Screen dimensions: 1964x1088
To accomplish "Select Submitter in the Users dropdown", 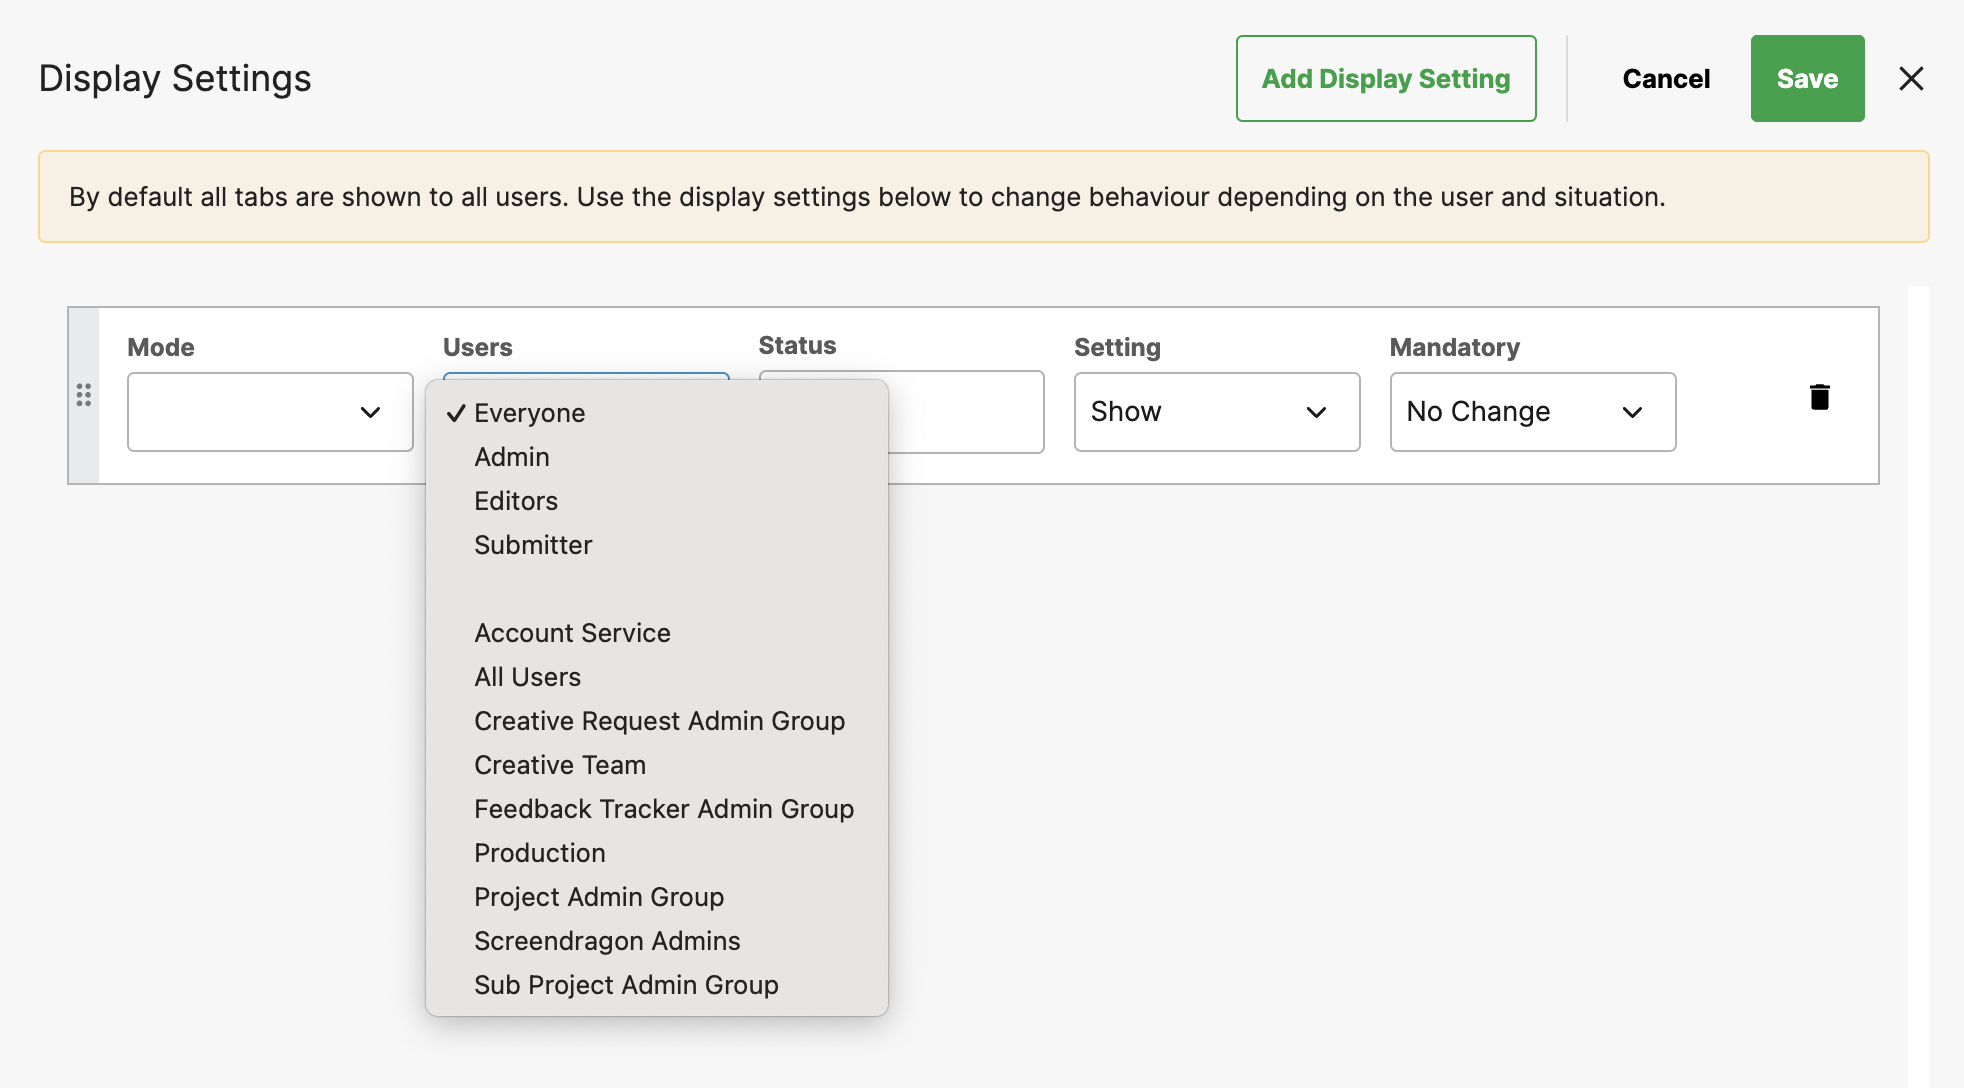I will click(x=533, y=545).
